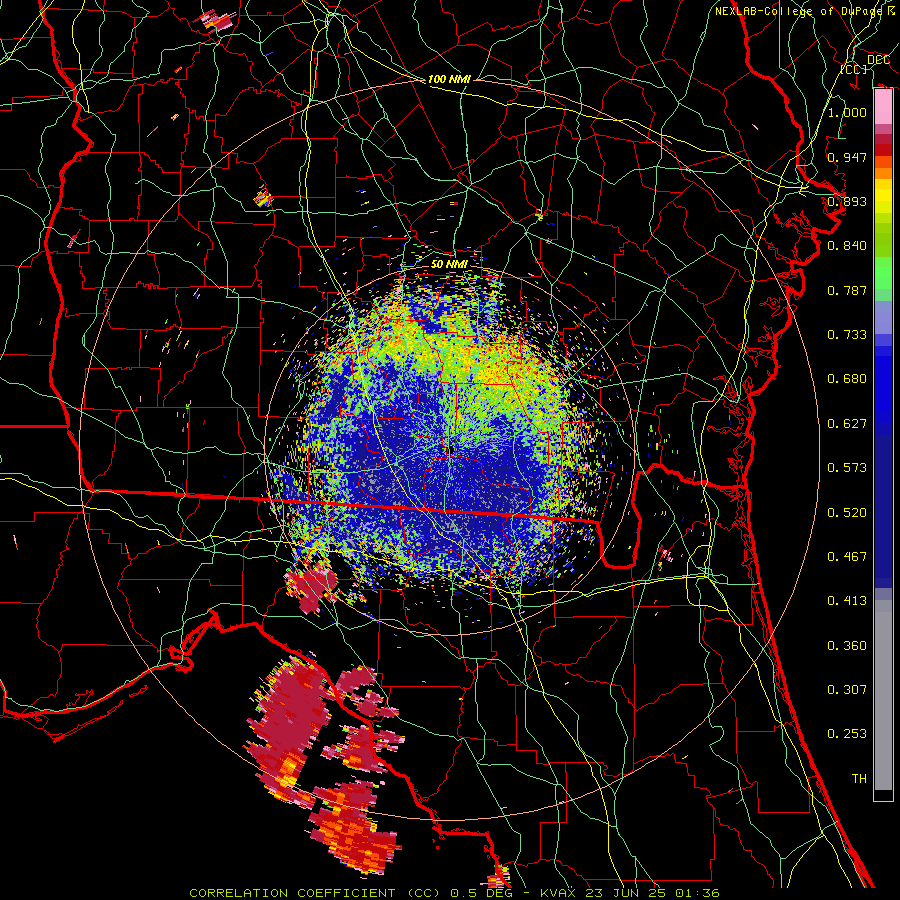Click the "23 JUN 25" date in caption

click(x=626, y=893)
